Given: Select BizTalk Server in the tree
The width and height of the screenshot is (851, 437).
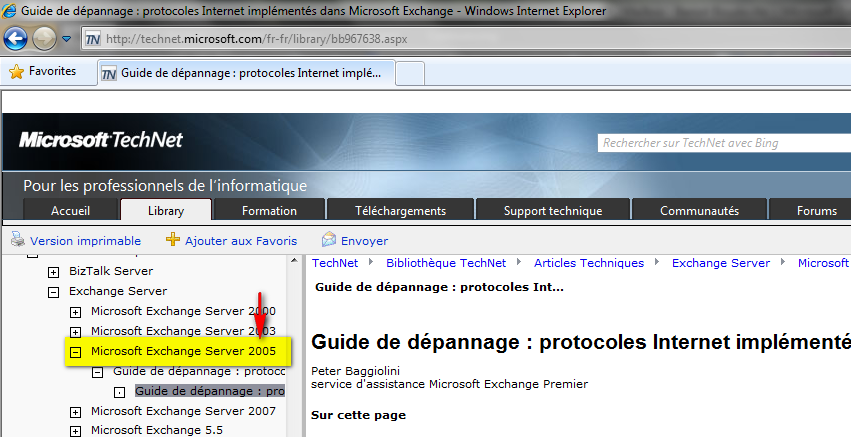Looking at the screenshot, I should [x=111, y=271].
